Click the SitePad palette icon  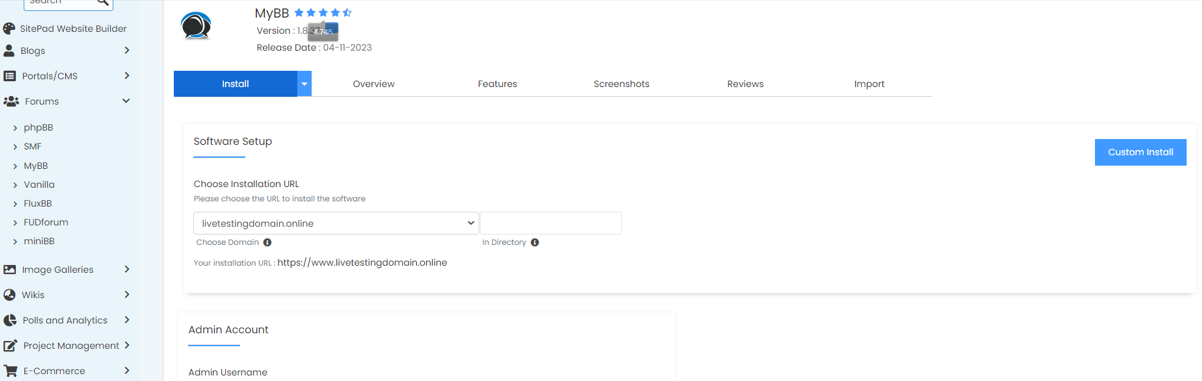pyautogui.click(x=9, y=29)
